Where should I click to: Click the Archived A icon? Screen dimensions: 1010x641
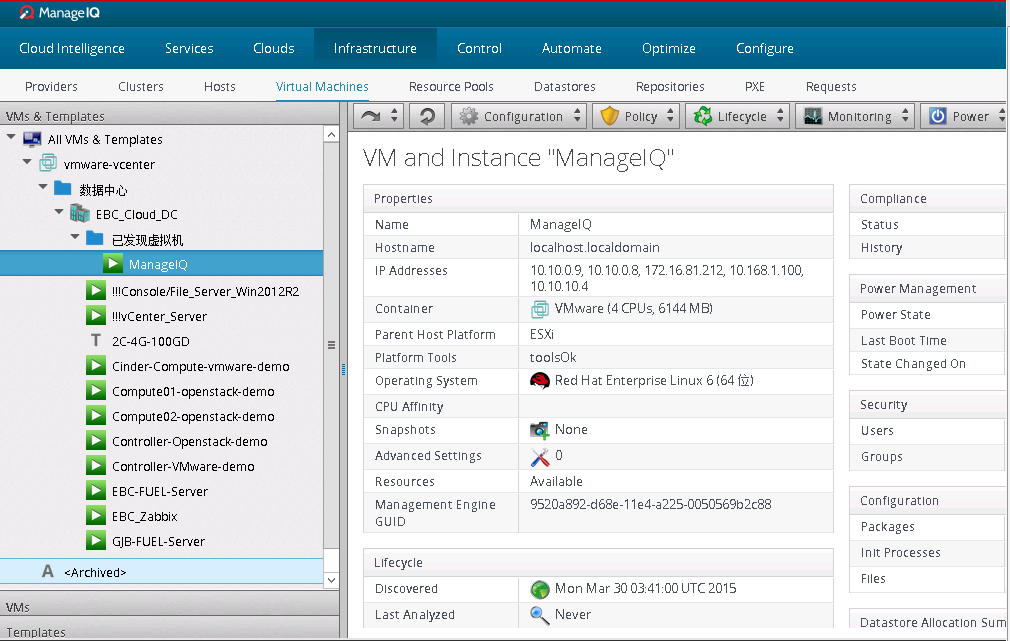[x=48, y=571]
